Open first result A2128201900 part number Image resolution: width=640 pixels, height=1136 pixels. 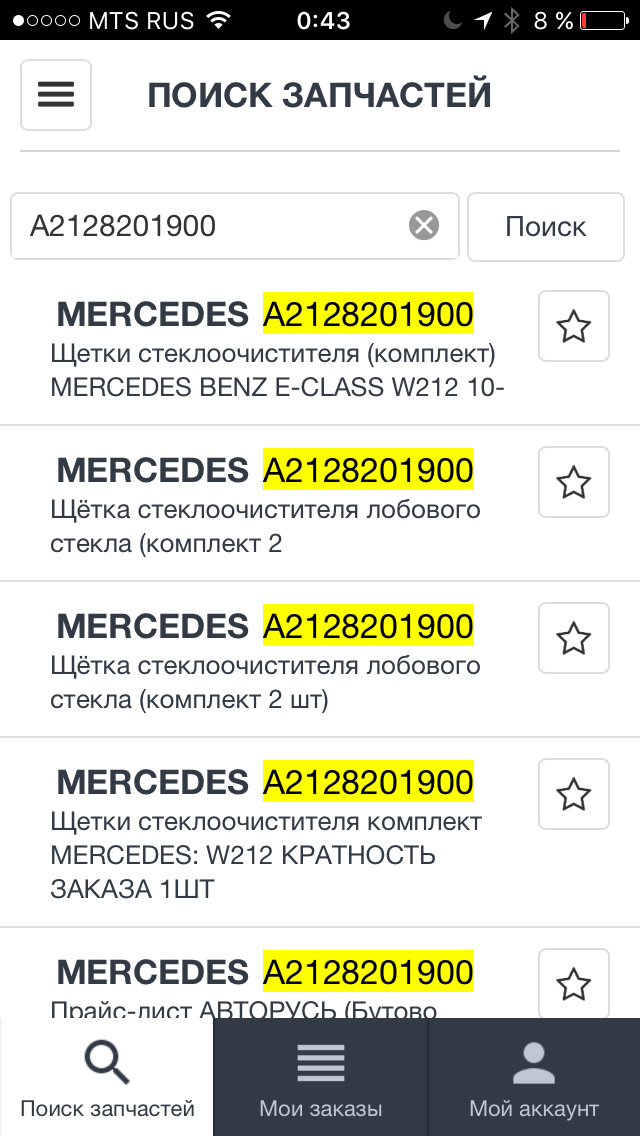[367, 314]
